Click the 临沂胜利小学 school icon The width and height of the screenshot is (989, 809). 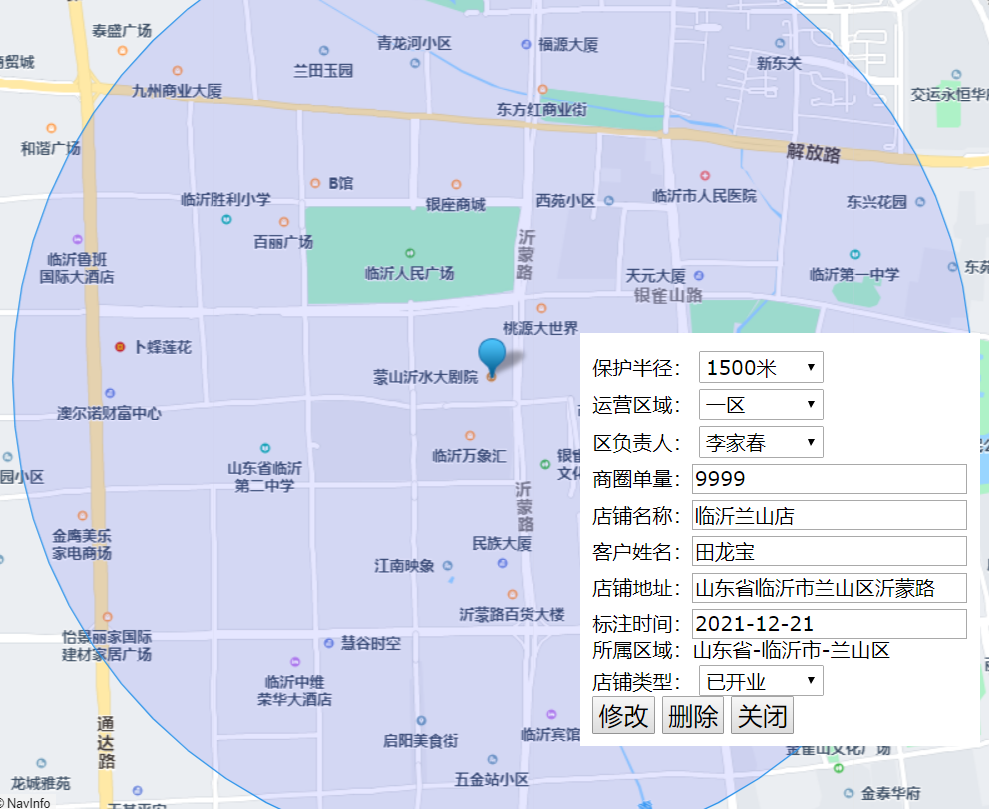click(226, 219)
